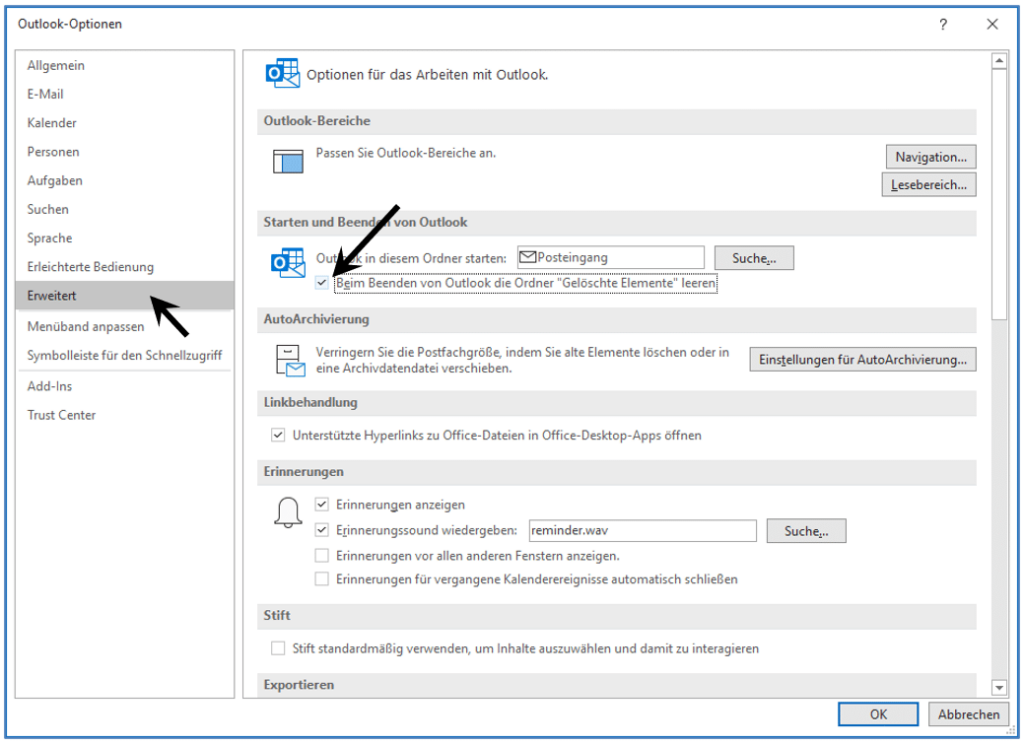This screenshot has height=745, width=1024.
Task: Click the vertical scrollbar thumb
Action: coord(999,194)
